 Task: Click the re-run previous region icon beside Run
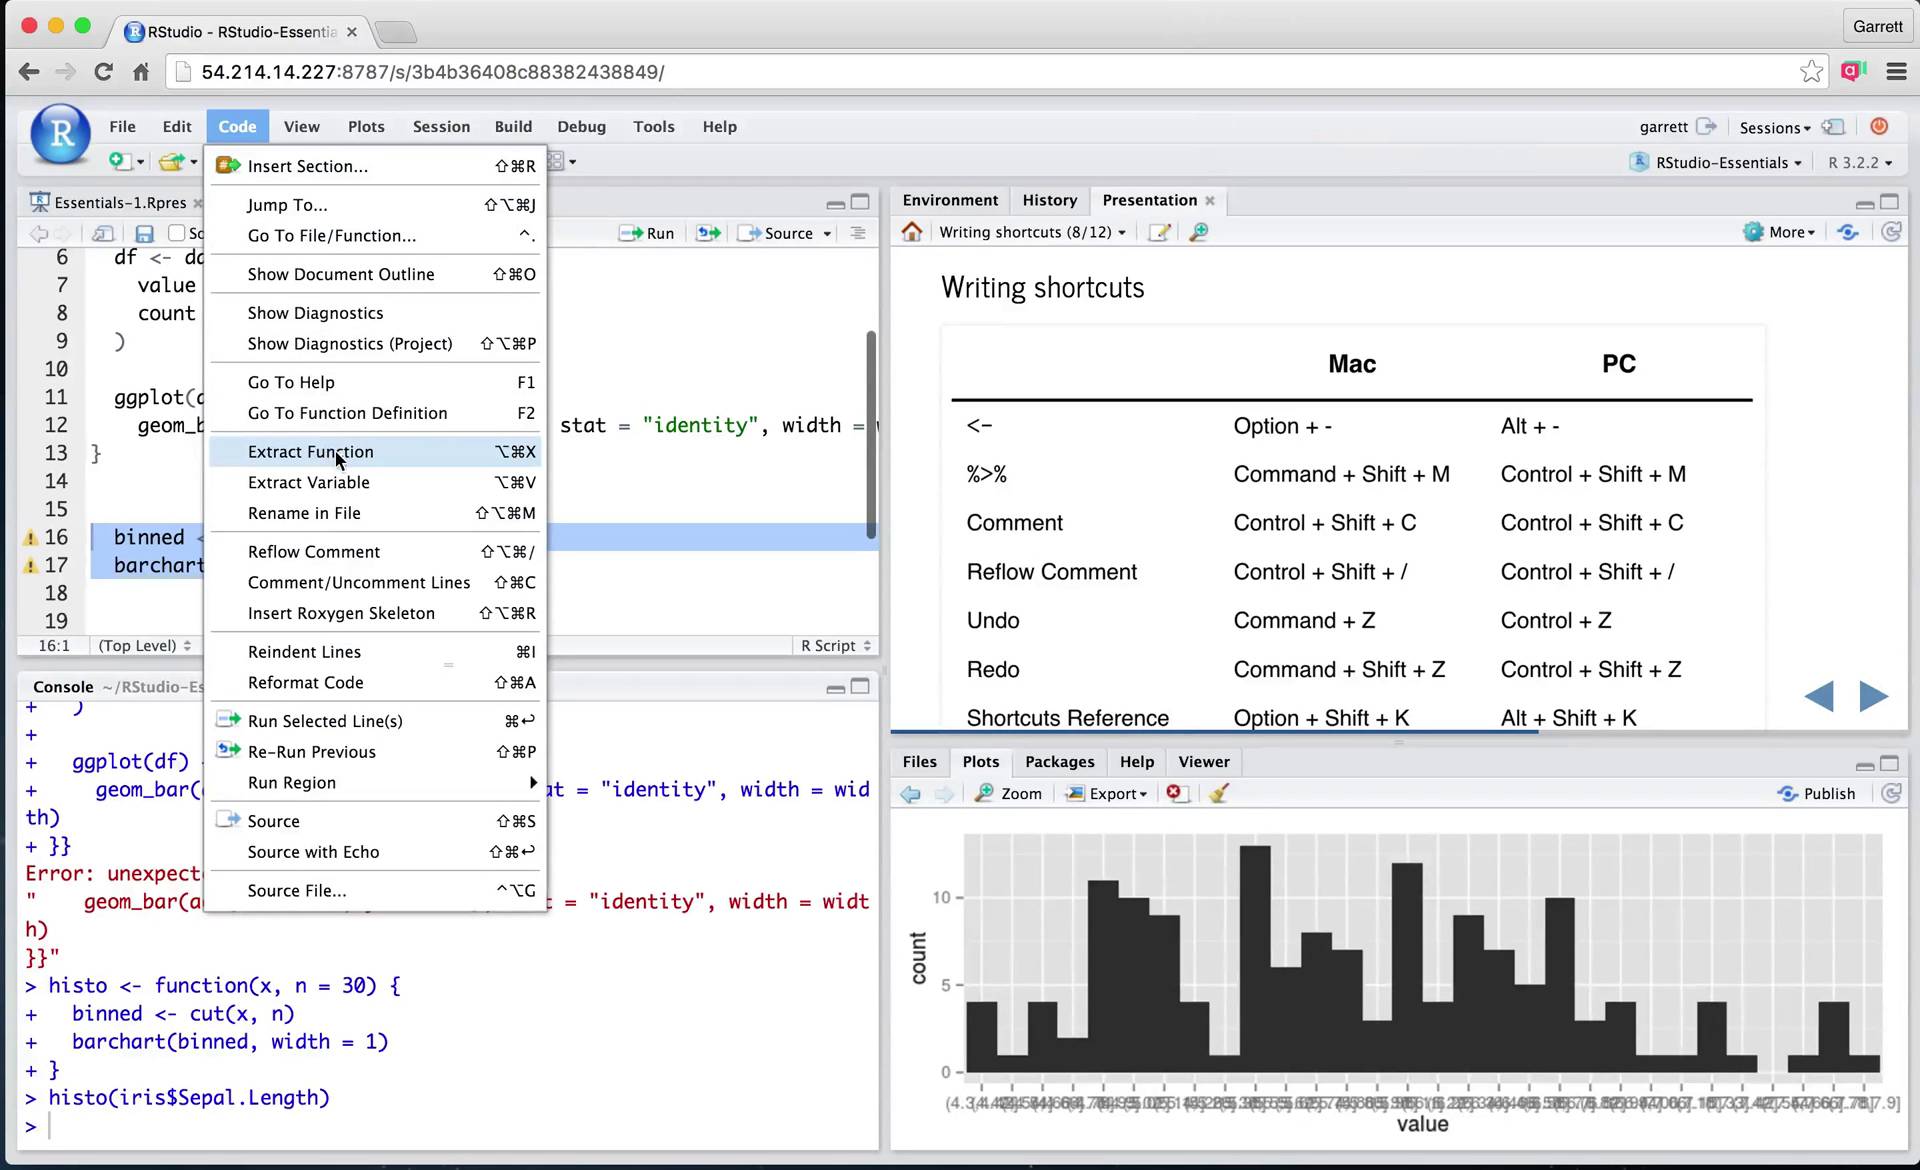click(708, 233)
